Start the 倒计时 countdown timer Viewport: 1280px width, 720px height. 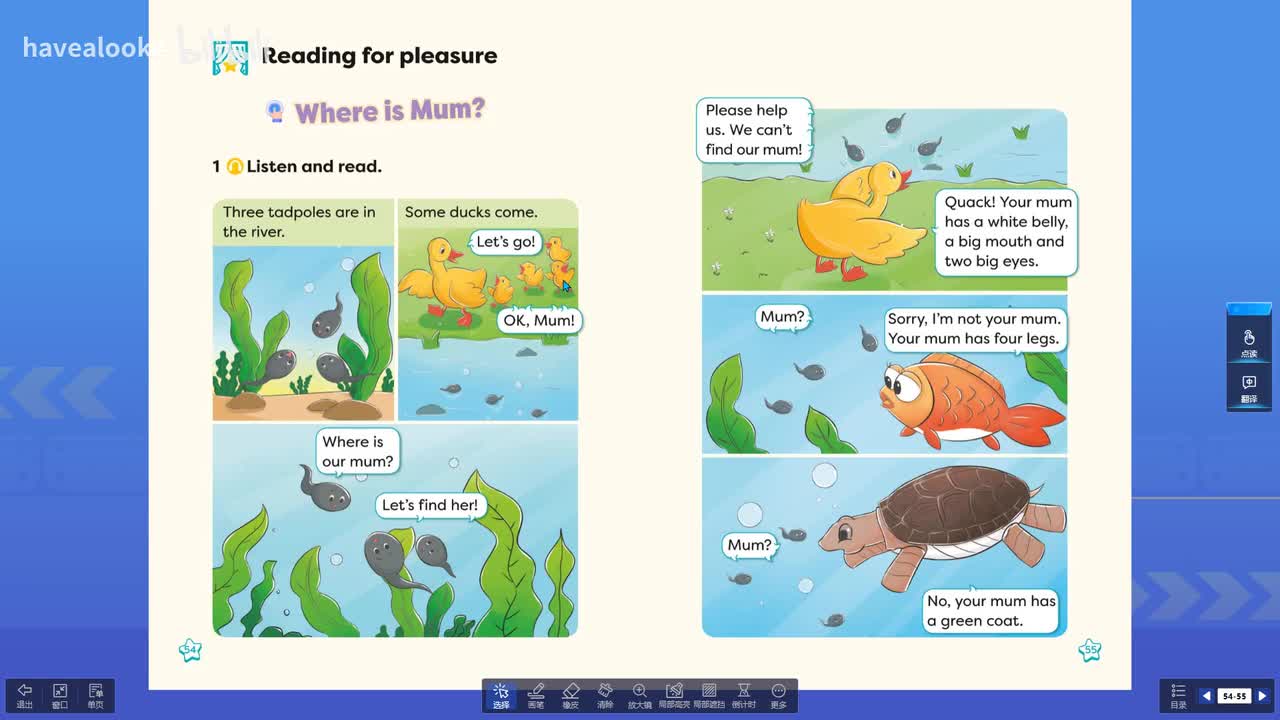[x=744, y=695]
